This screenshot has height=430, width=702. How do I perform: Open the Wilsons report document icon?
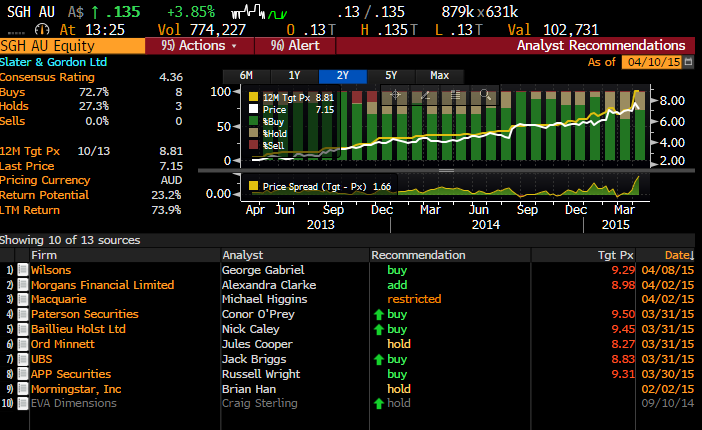point(22,270)
